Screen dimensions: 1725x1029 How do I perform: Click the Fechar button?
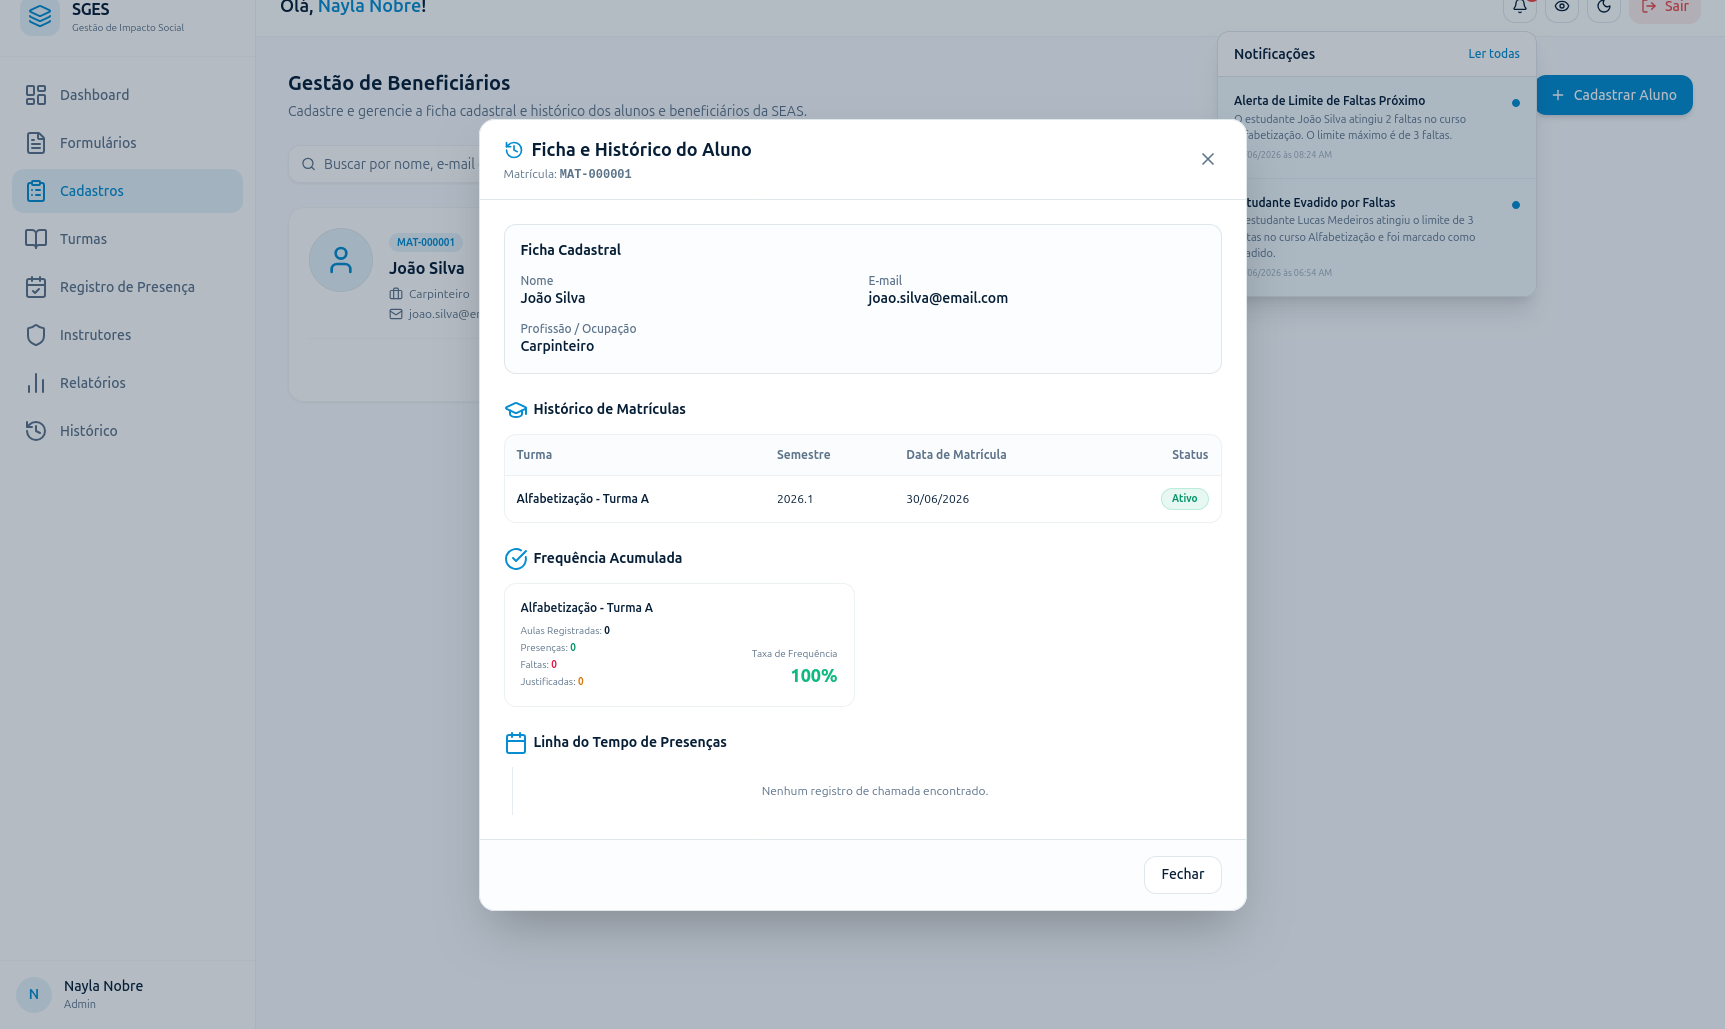click(x=1182, y=874)
